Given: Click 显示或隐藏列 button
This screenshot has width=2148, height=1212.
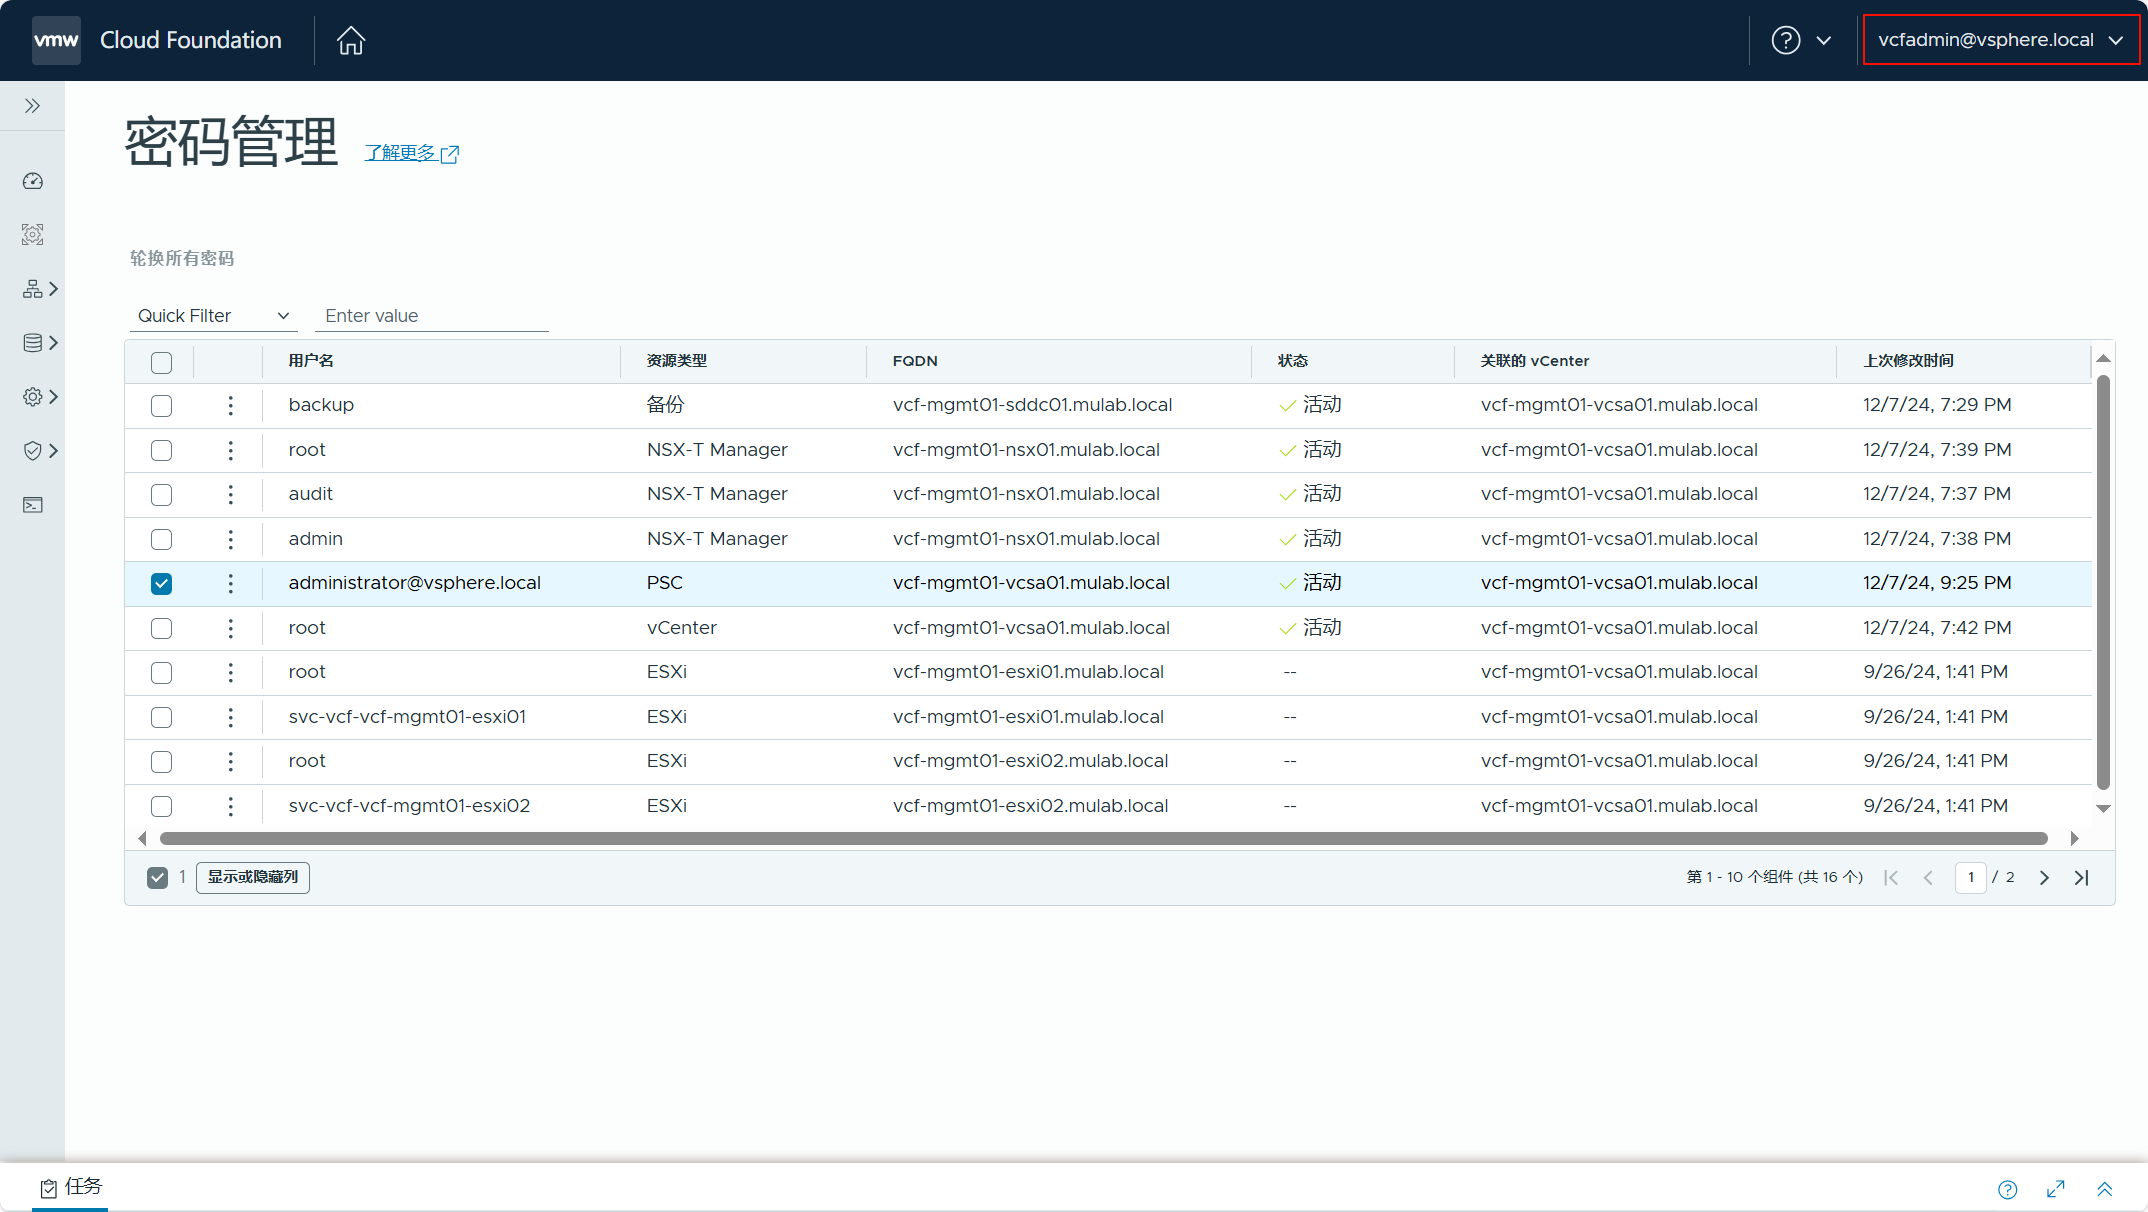Looking at the screenshot, I should 253,877.
